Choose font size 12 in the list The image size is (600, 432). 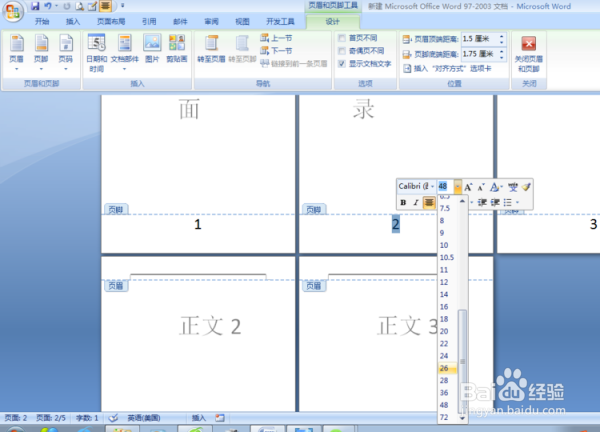coord(447,282)
